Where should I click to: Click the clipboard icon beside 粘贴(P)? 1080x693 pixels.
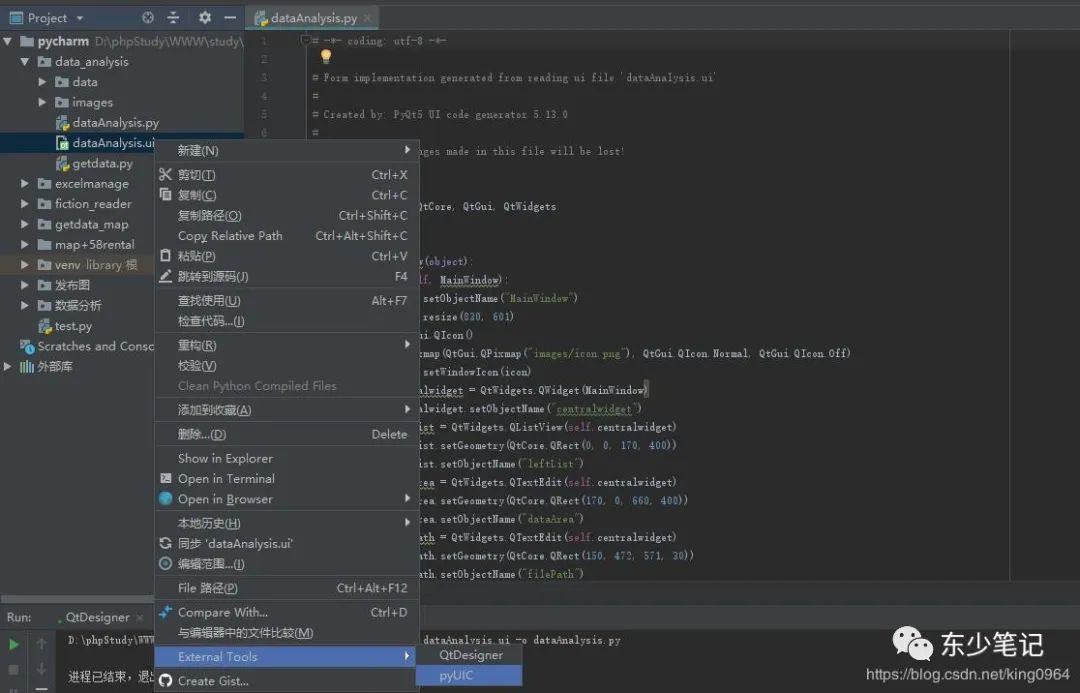165,256
